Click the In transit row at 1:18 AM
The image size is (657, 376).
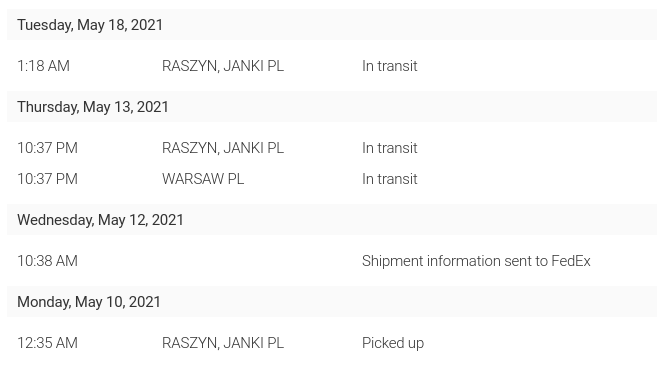(332, 66)
